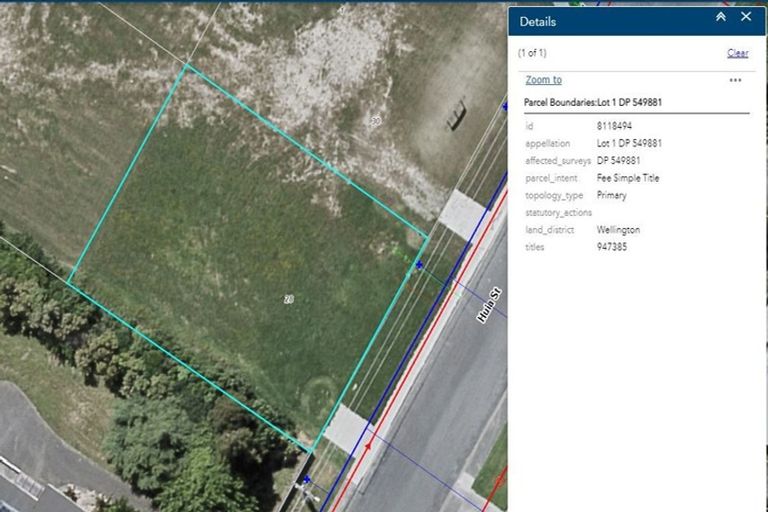Click the id value 8118494

coord(614,126)
